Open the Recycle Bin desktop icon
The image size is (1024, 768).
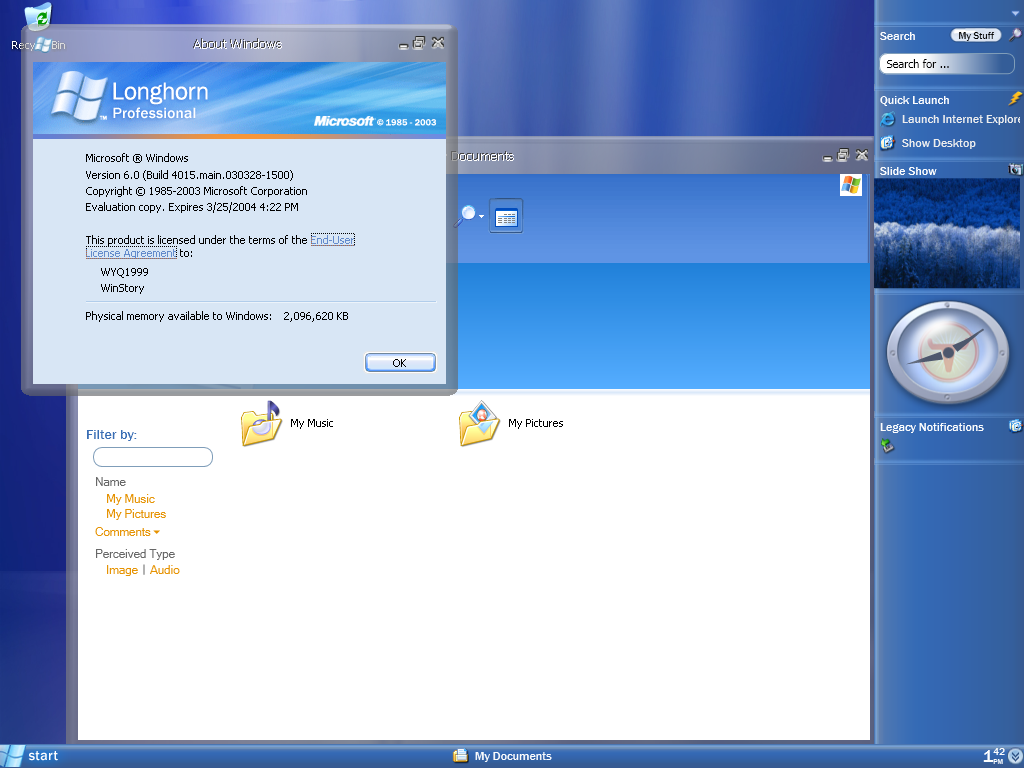pos(39,26)
